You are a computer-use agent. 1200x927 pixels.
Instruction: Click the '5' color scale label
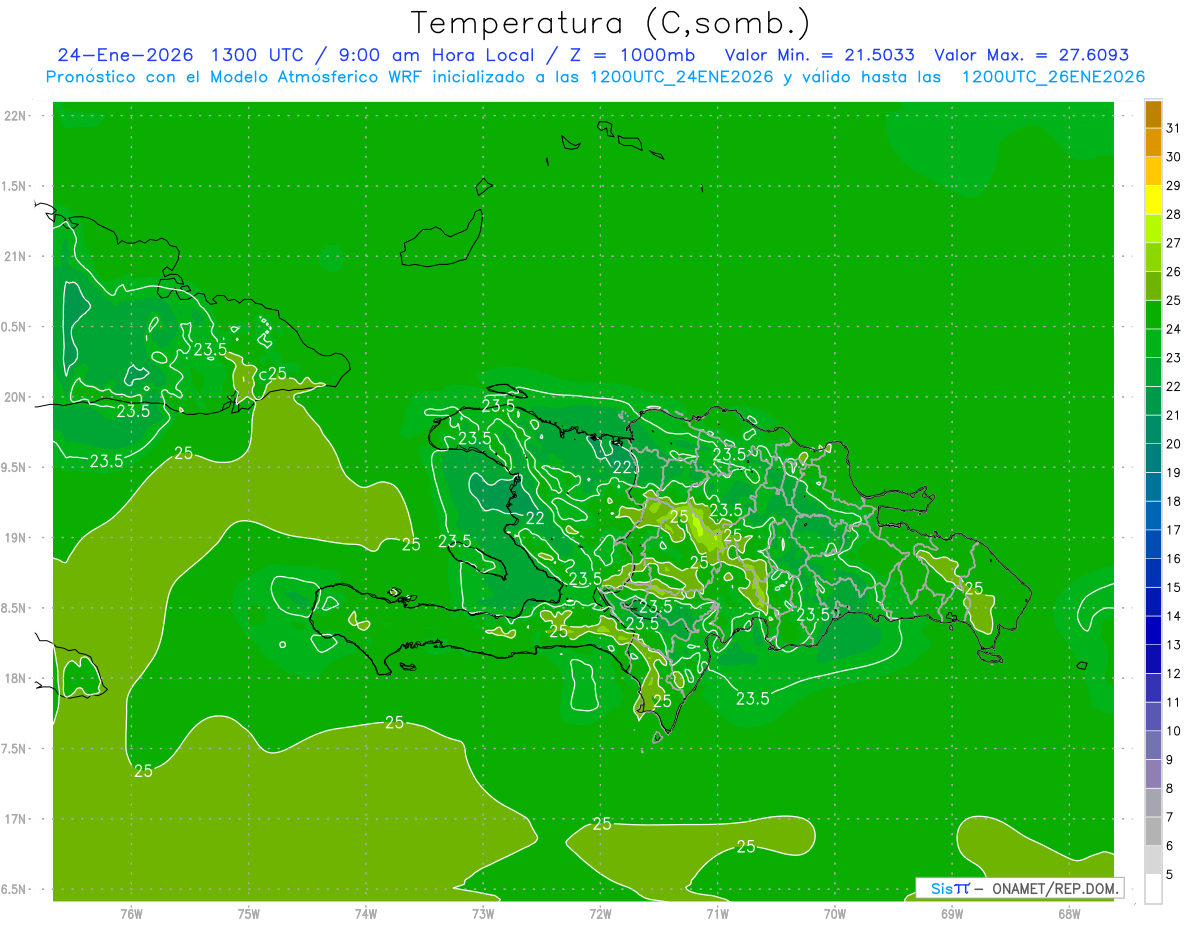coord(1170,875)
